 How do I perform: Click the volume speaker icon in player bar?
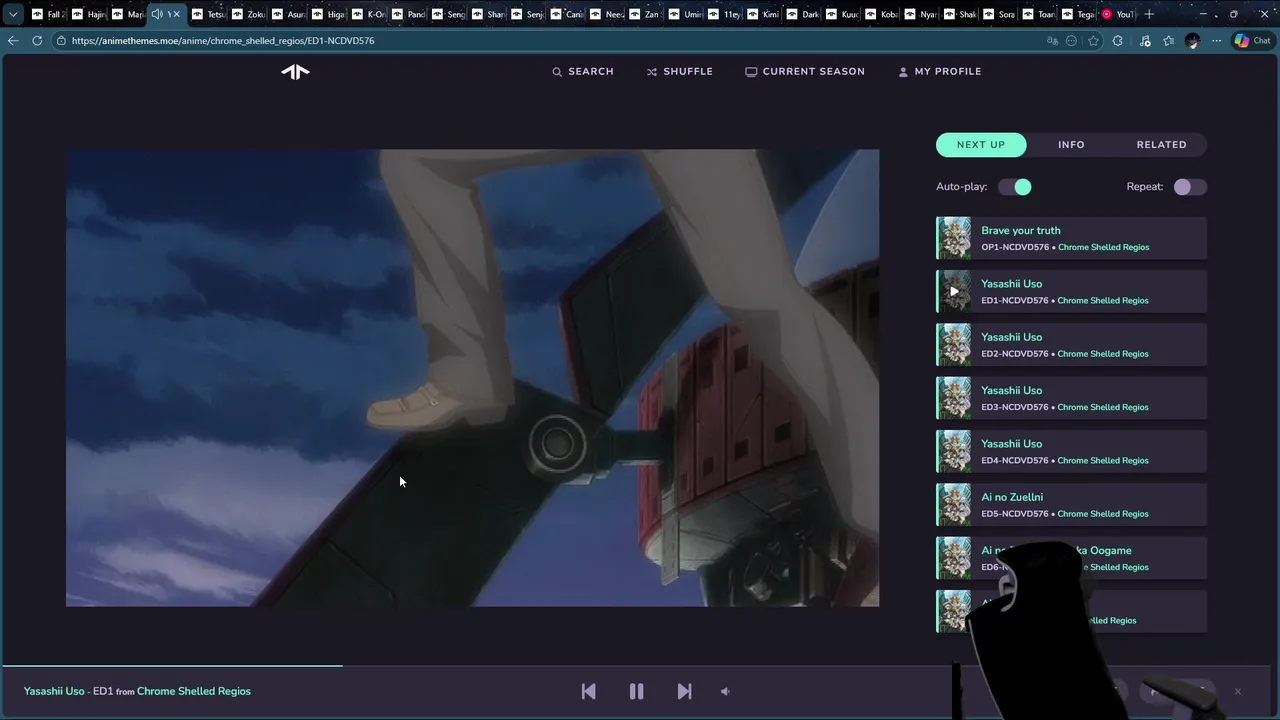click(725, 691)
